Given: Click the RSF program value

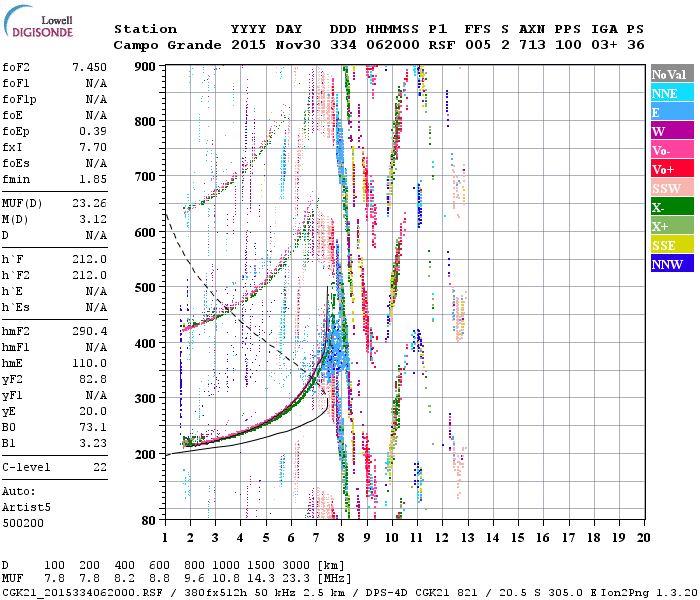Looking at the screenshot, I should pyautogui.click(x=442, y=45).
